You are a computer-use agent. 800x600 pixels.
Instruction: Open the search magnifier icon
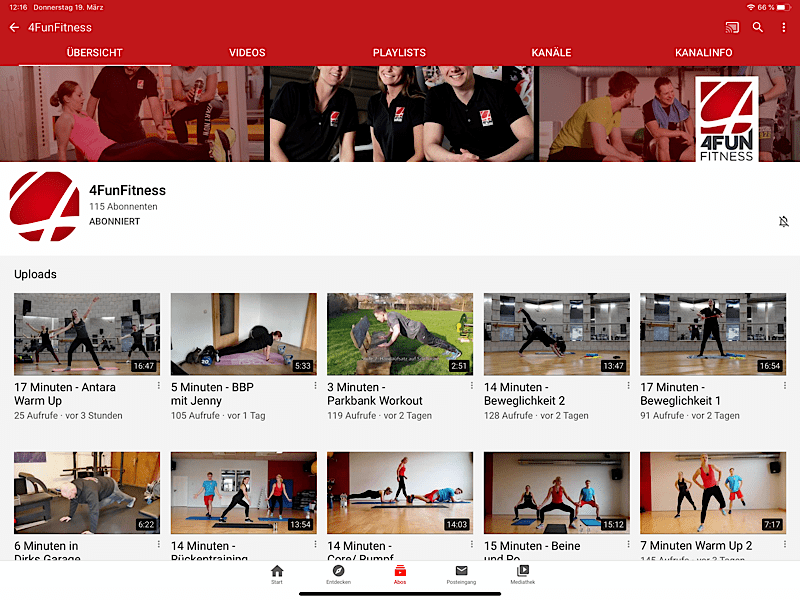(x=758, y=27)
